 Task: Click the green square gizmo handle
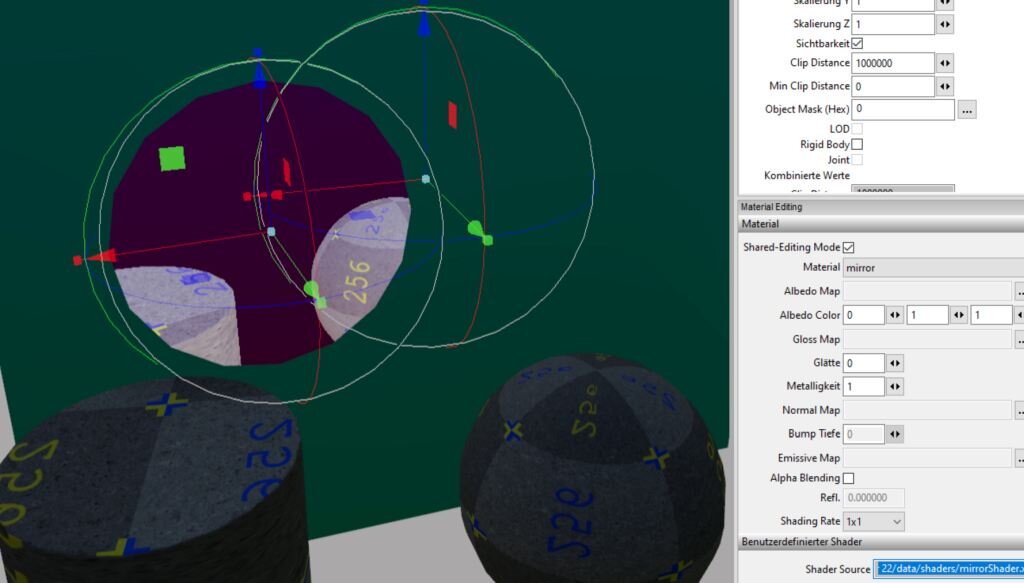[172, 158]
